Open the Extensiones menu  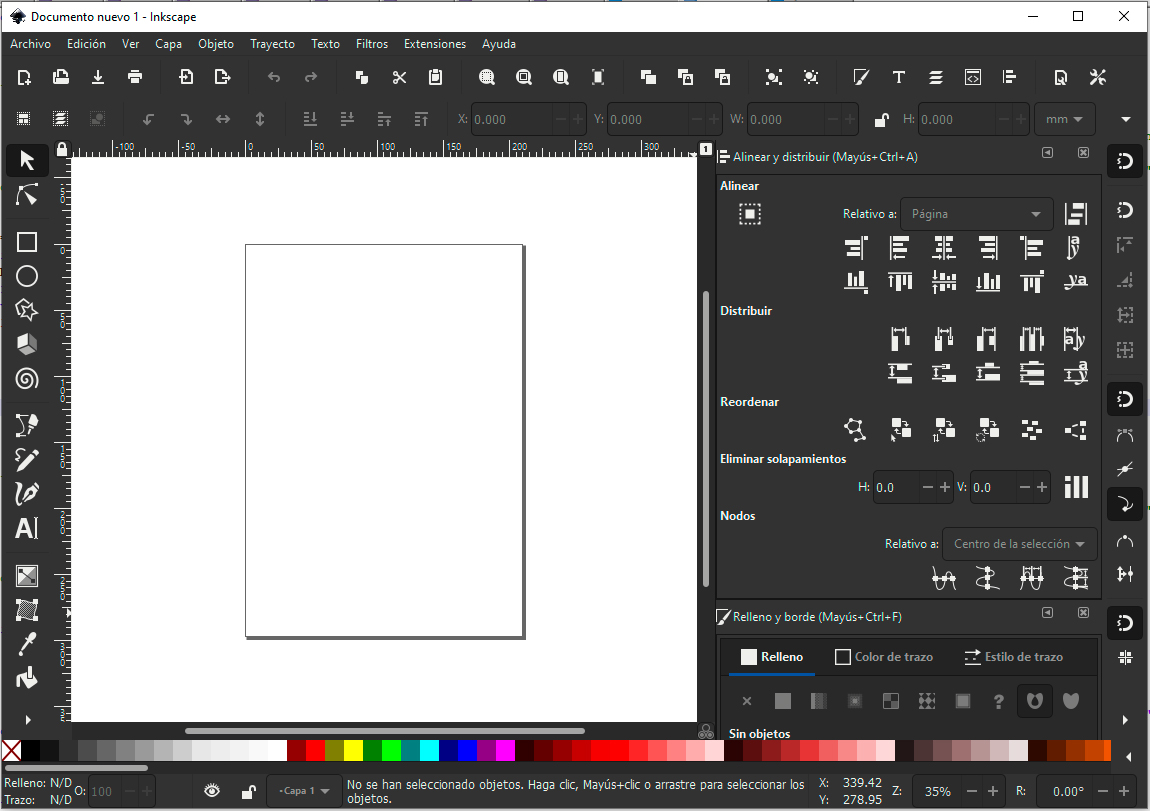pyautogui.click(x=434, y=44)
